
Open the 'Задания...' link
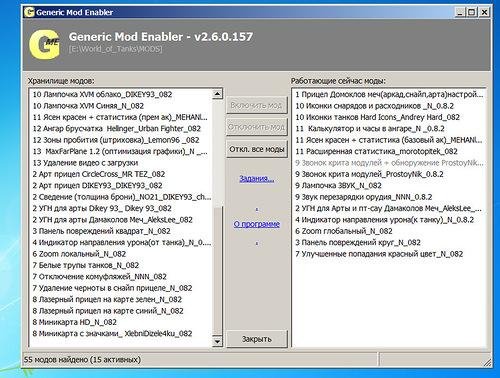[257, 179]
